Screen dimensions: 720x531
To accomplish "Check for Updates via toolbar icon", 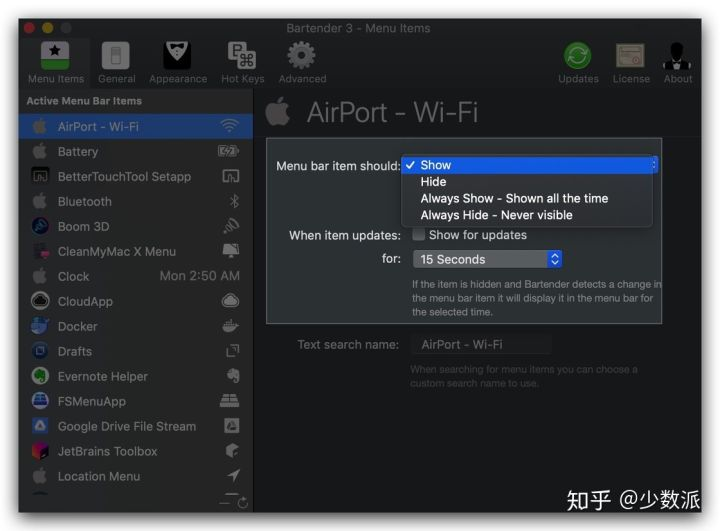I will pos(578,63).
